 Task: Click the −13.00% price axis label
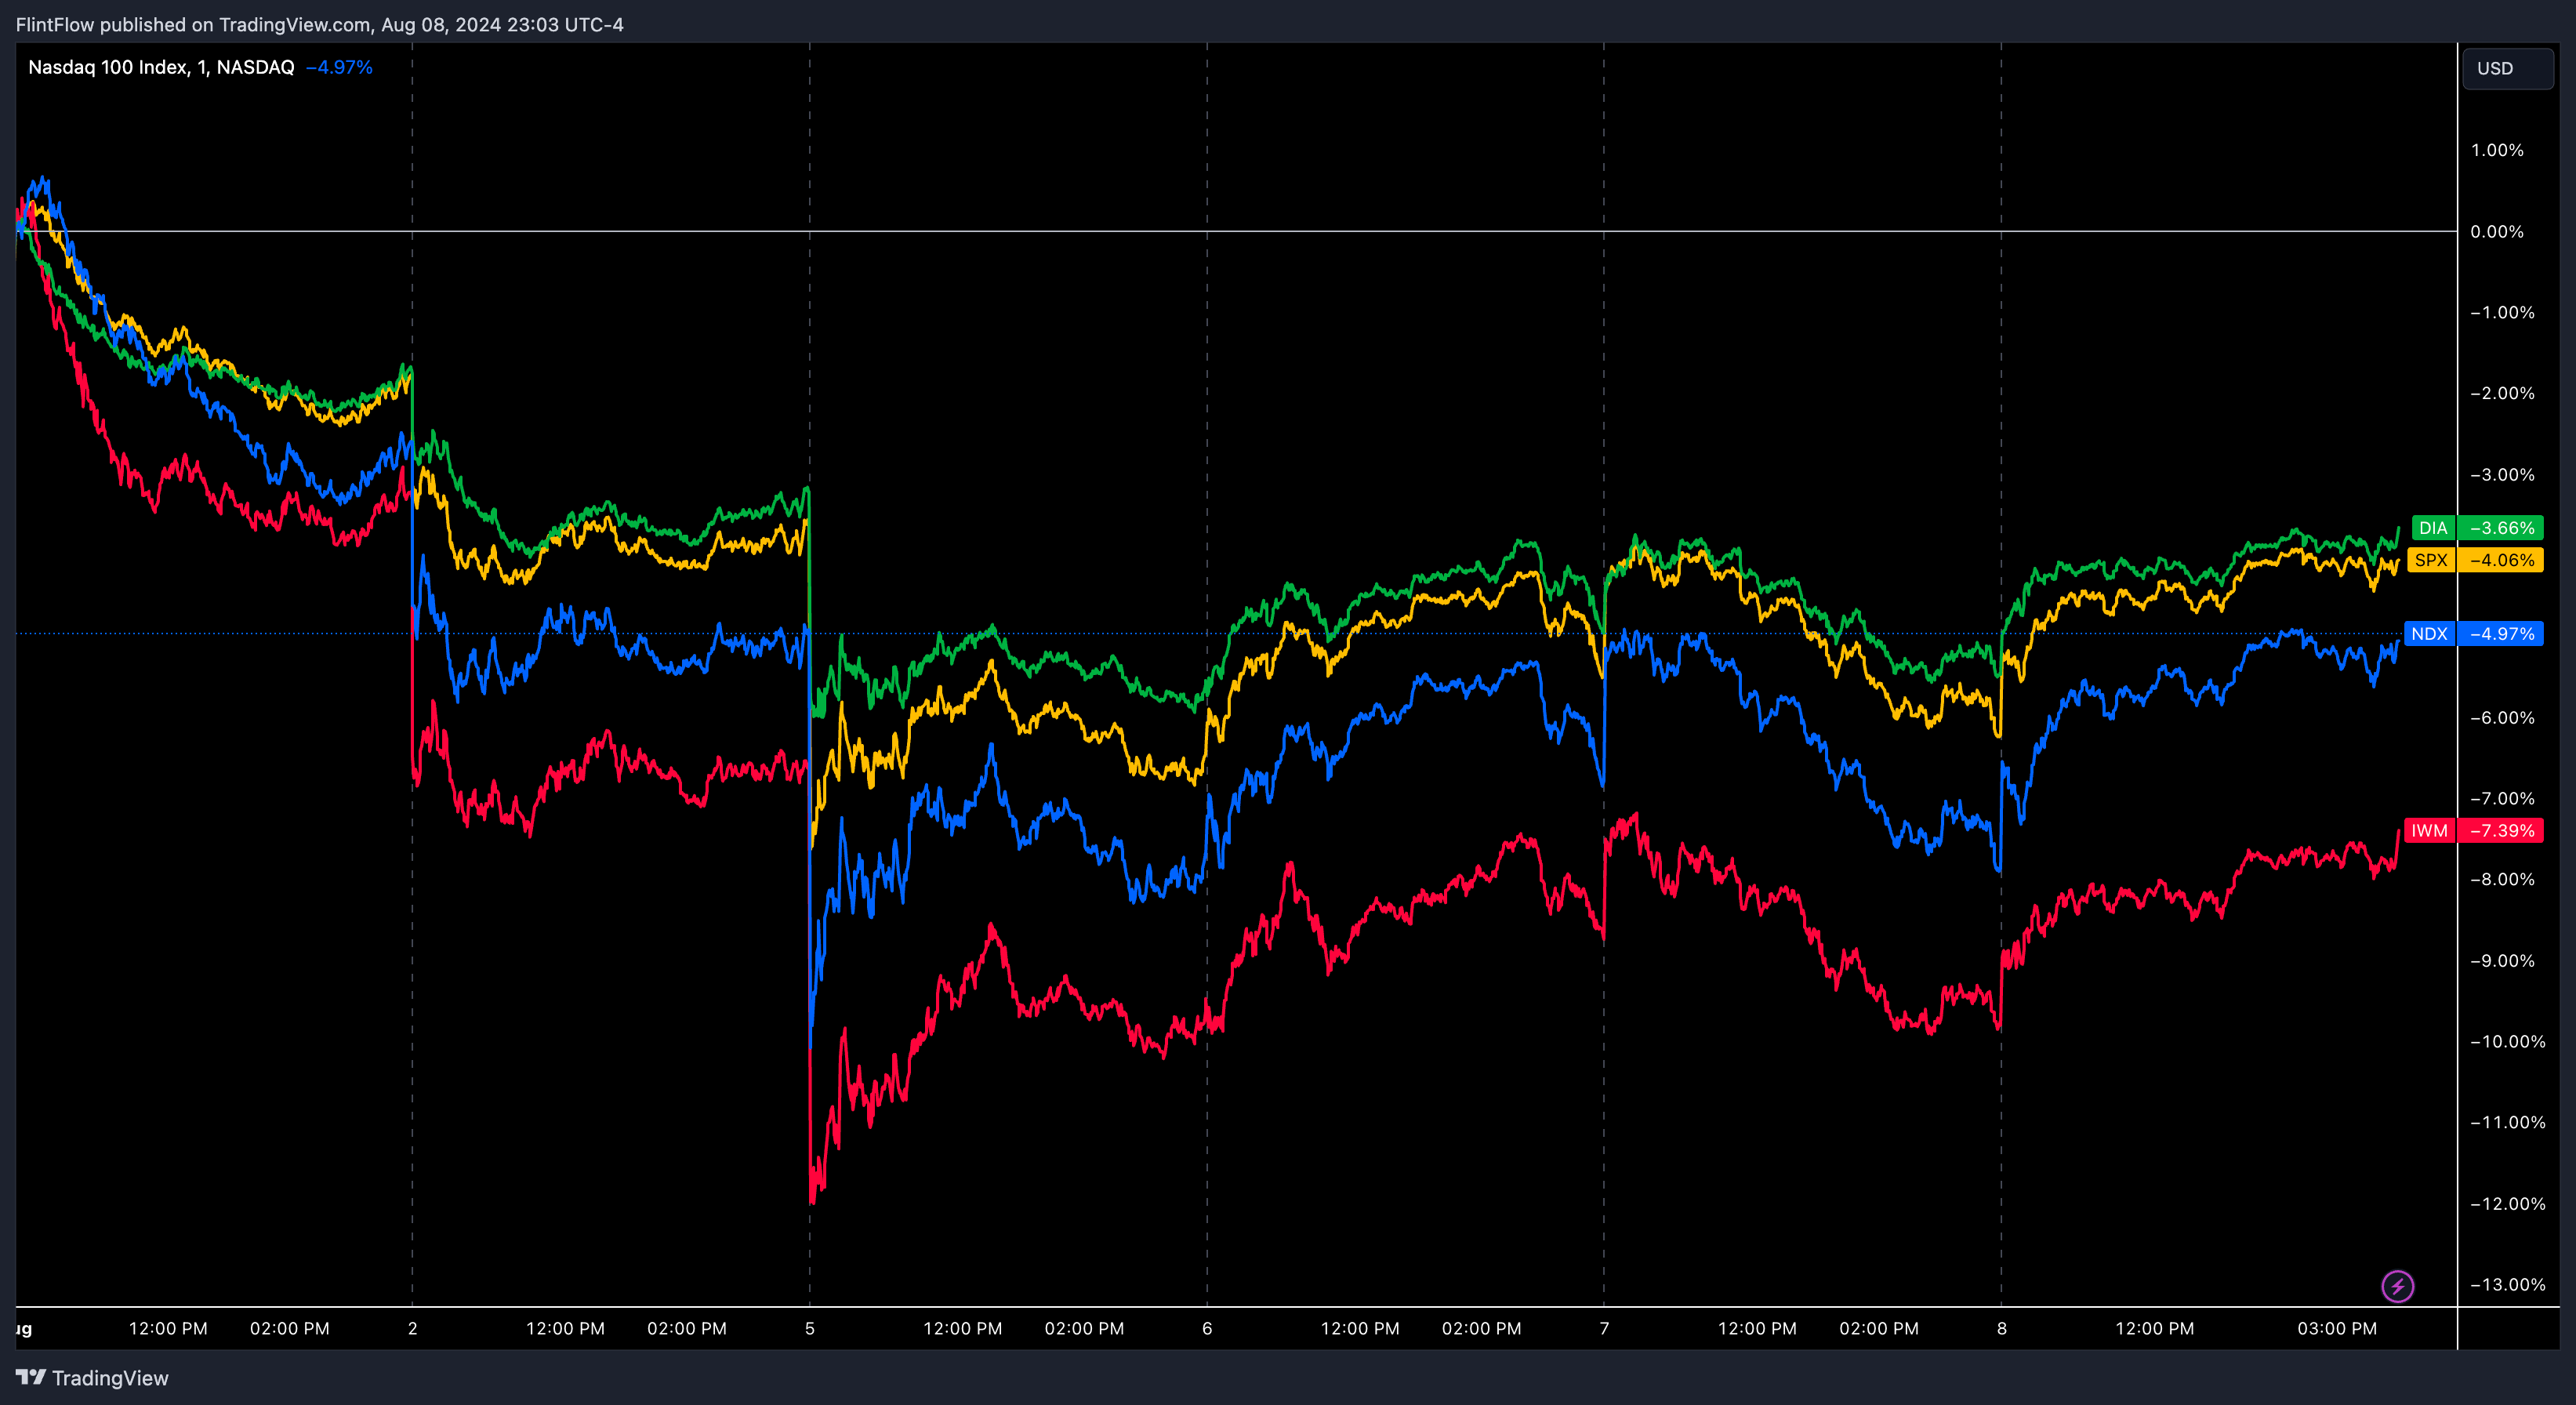[x=2507, y=1284]
